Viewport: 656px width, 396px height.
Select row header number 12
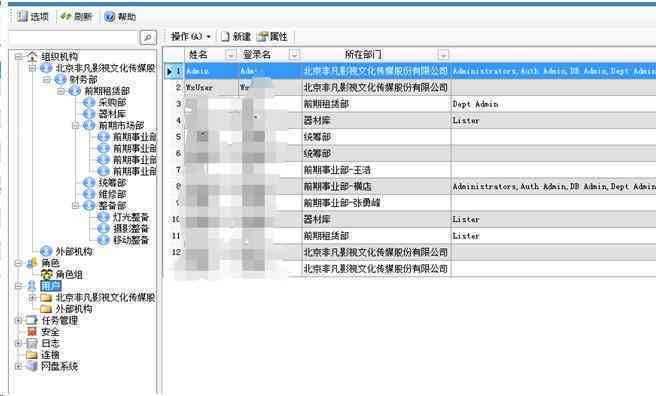click(174, 252)
